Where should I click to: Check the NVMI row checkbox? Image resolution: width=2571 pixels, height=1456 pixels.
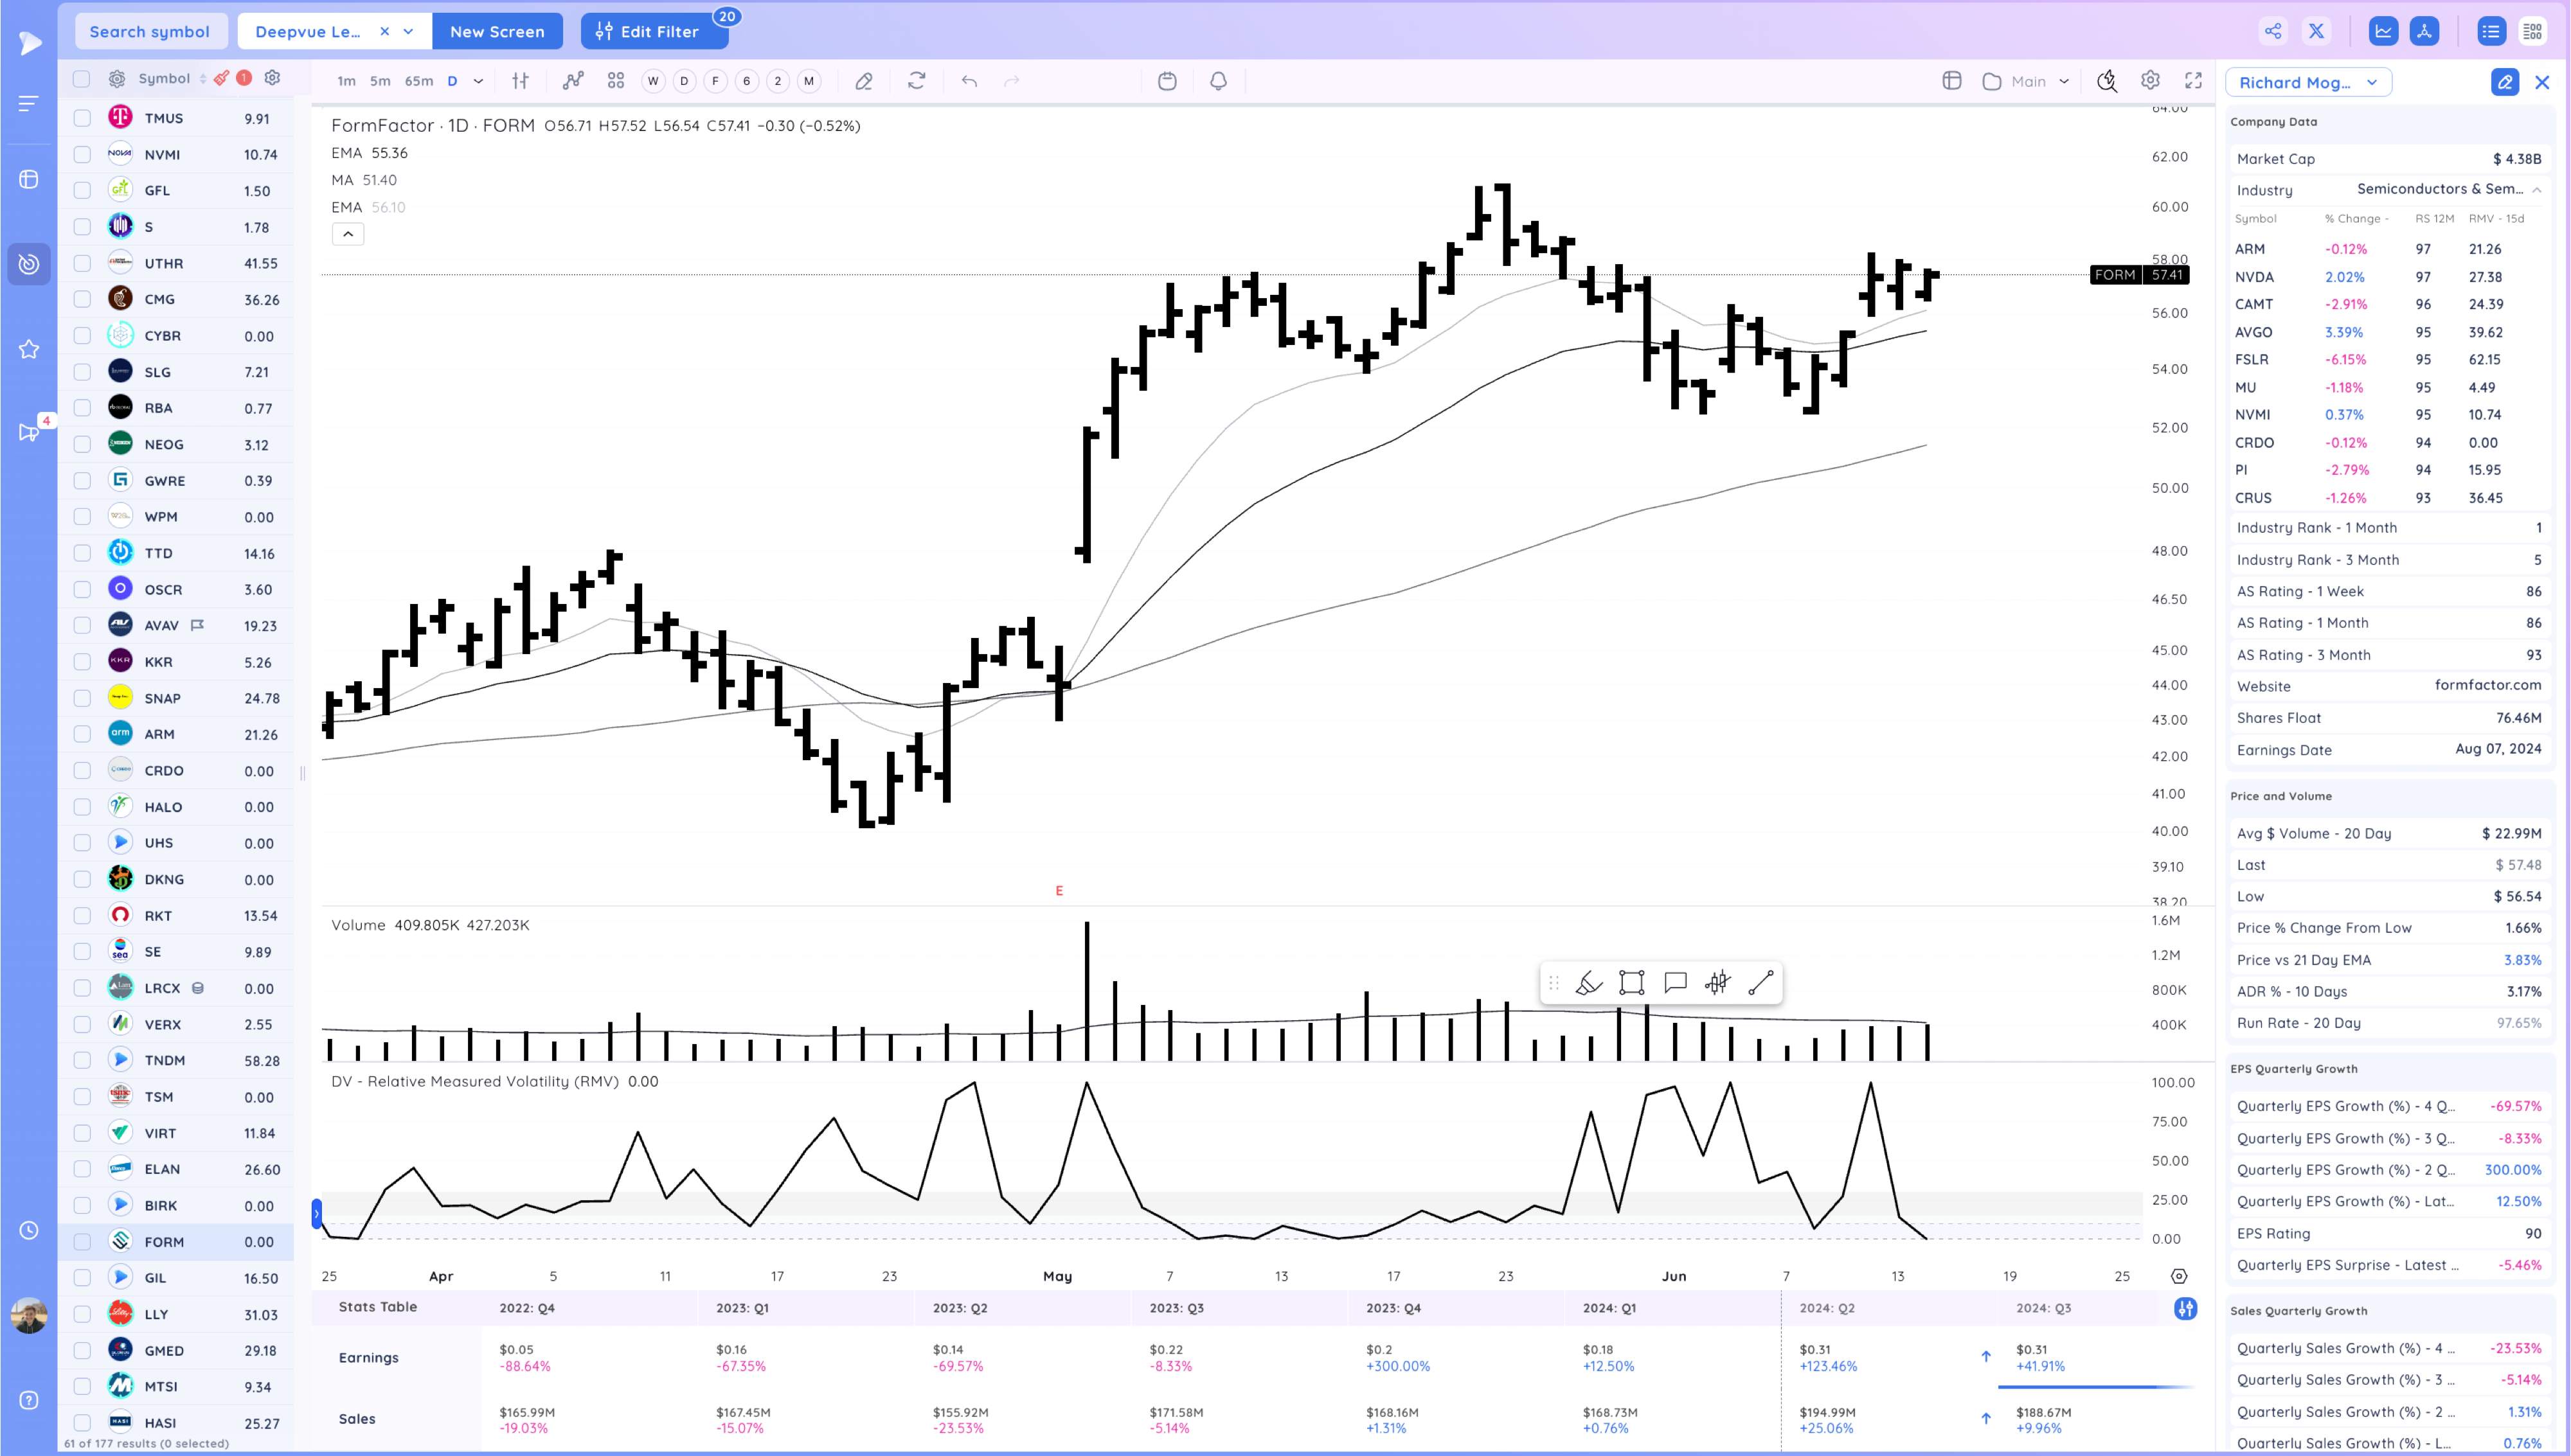tap(82, 154)
